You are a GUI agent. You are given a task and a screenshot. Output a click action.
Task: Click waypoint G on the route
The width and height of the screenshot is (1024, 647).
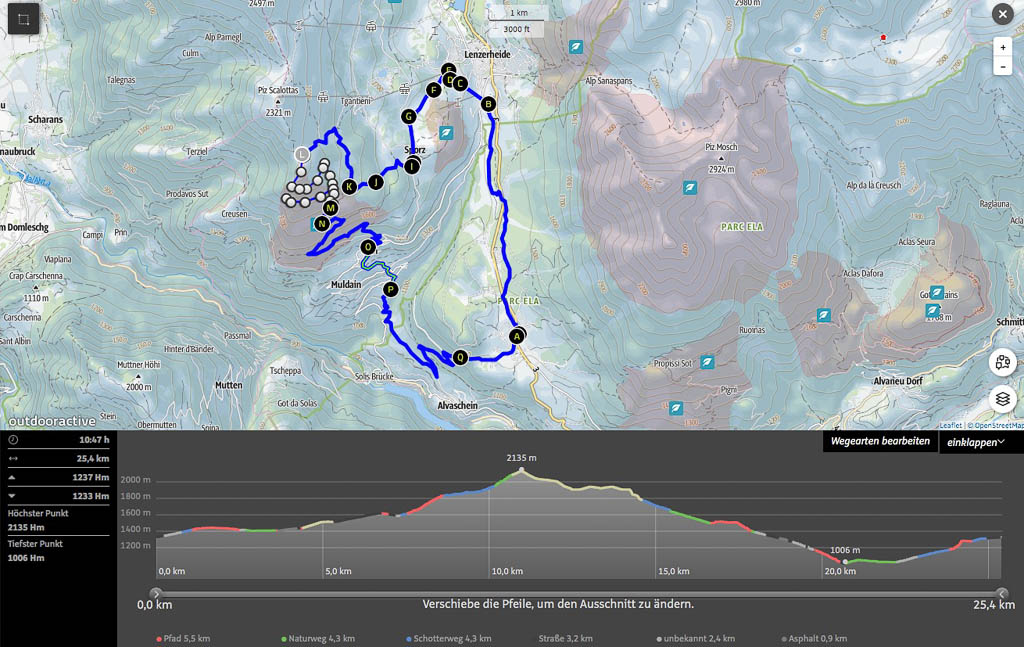[x=408, y=117]
